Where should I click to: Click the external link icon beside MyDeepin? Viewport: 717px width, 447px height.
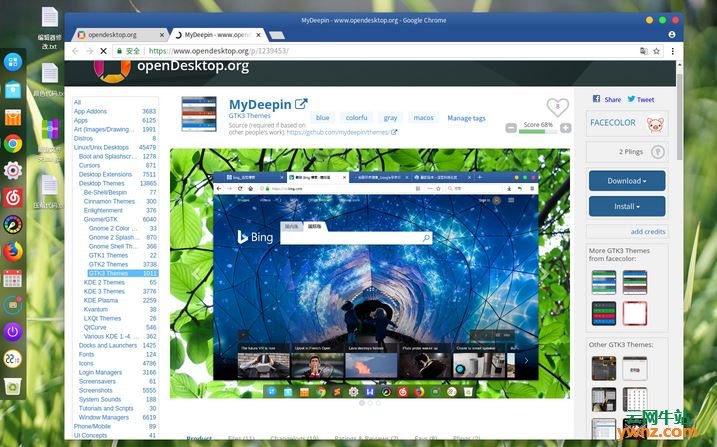tap(301, 104)
